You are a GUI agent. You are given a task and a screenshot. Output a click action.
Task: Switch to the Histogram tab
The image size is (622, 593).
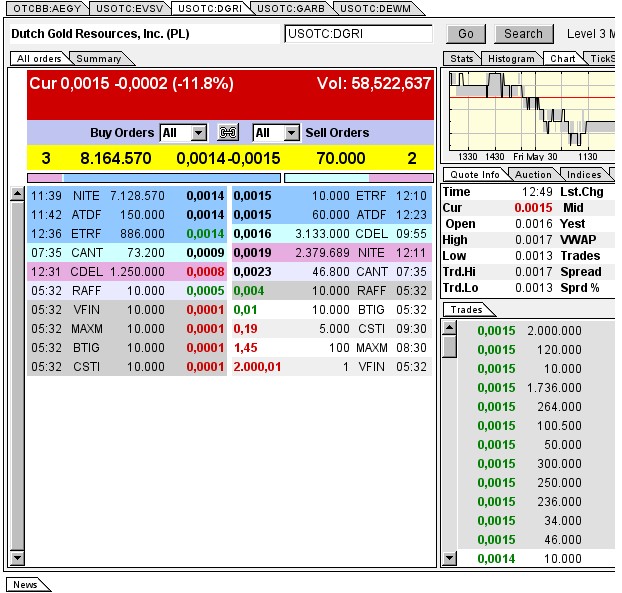click(x=511, y=59)
